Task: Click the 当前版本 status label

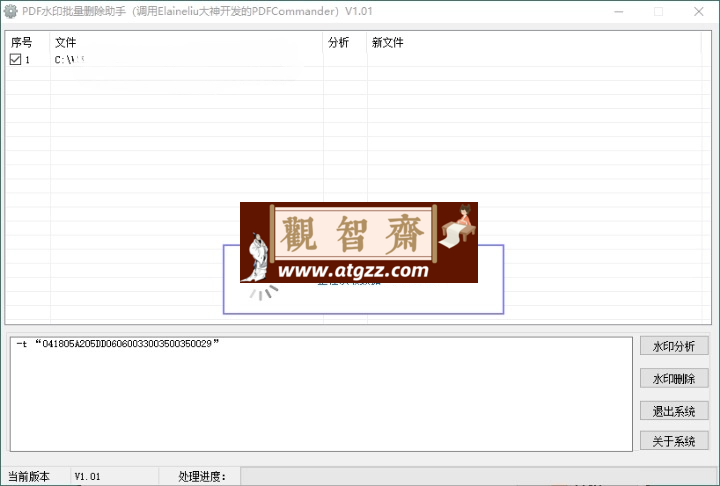Action: [x=29, y=476]
